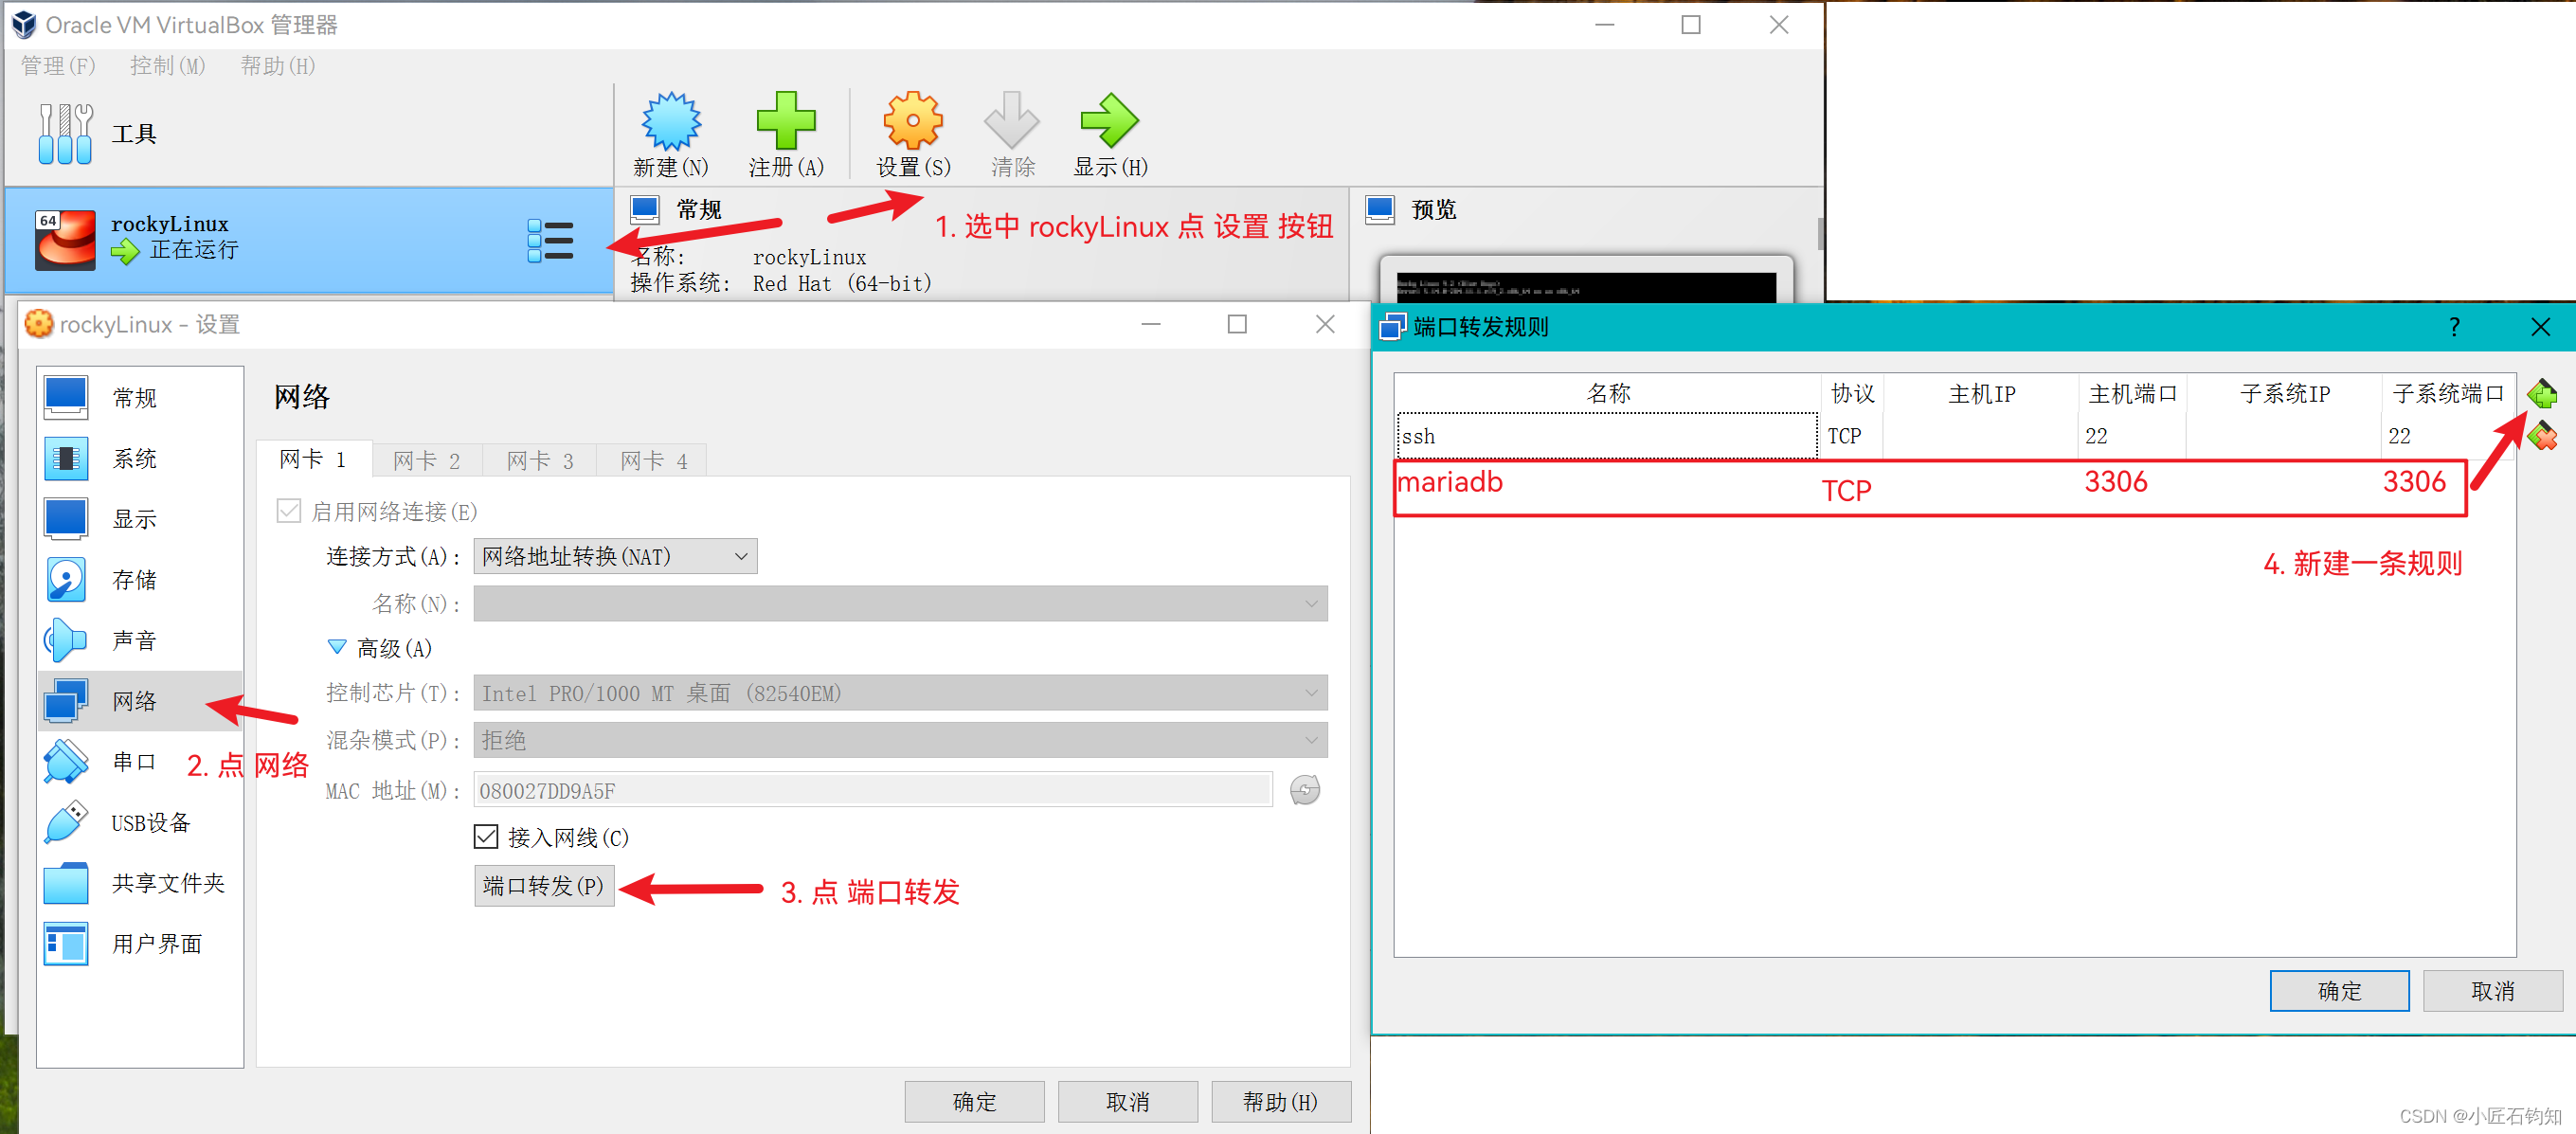This screenshot has height=1134, width=2576.
Task: Open USB设备 settings category
Action: point(140,823)
